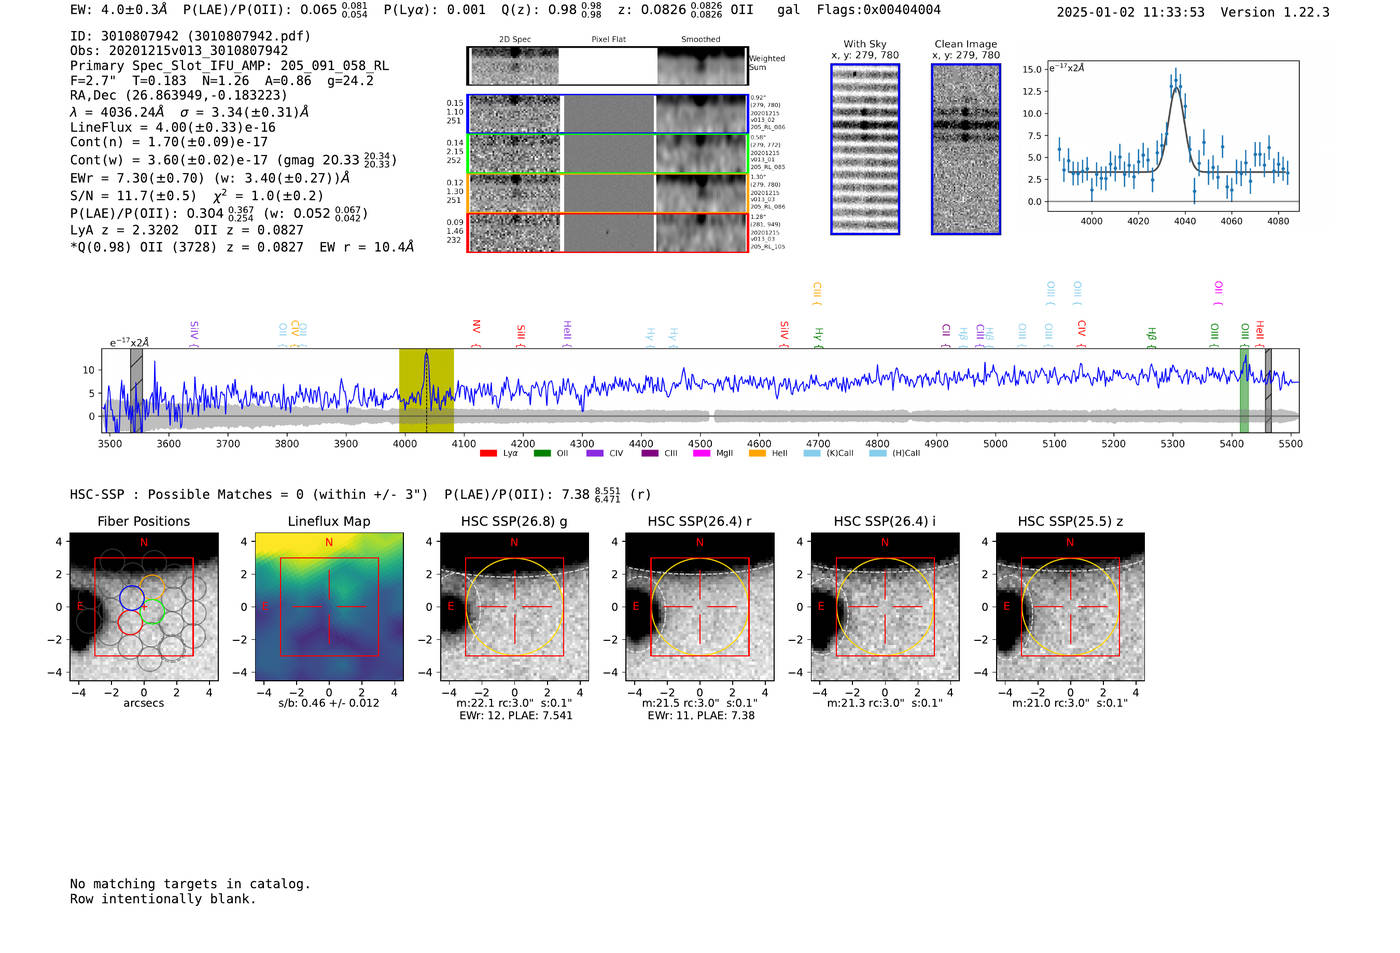Click the yellow highlighted line region in spectrum
The image size is (1400, 953).
coord(426,391)
